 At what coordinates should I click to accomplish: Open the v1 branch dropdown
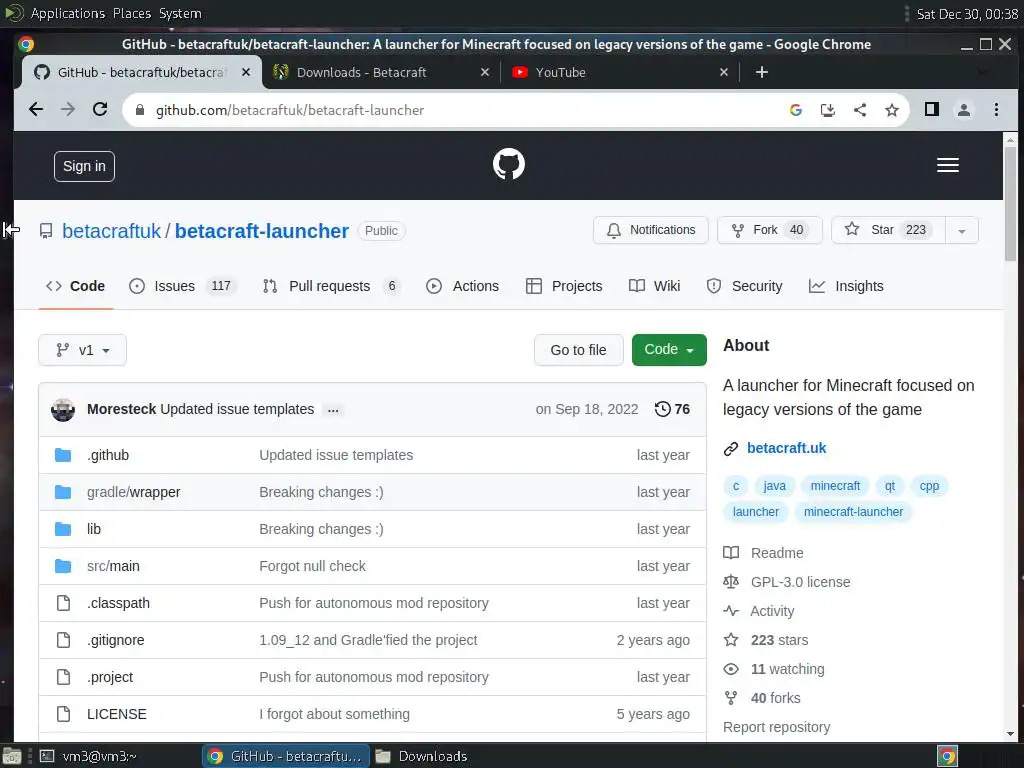coord(82,350)
